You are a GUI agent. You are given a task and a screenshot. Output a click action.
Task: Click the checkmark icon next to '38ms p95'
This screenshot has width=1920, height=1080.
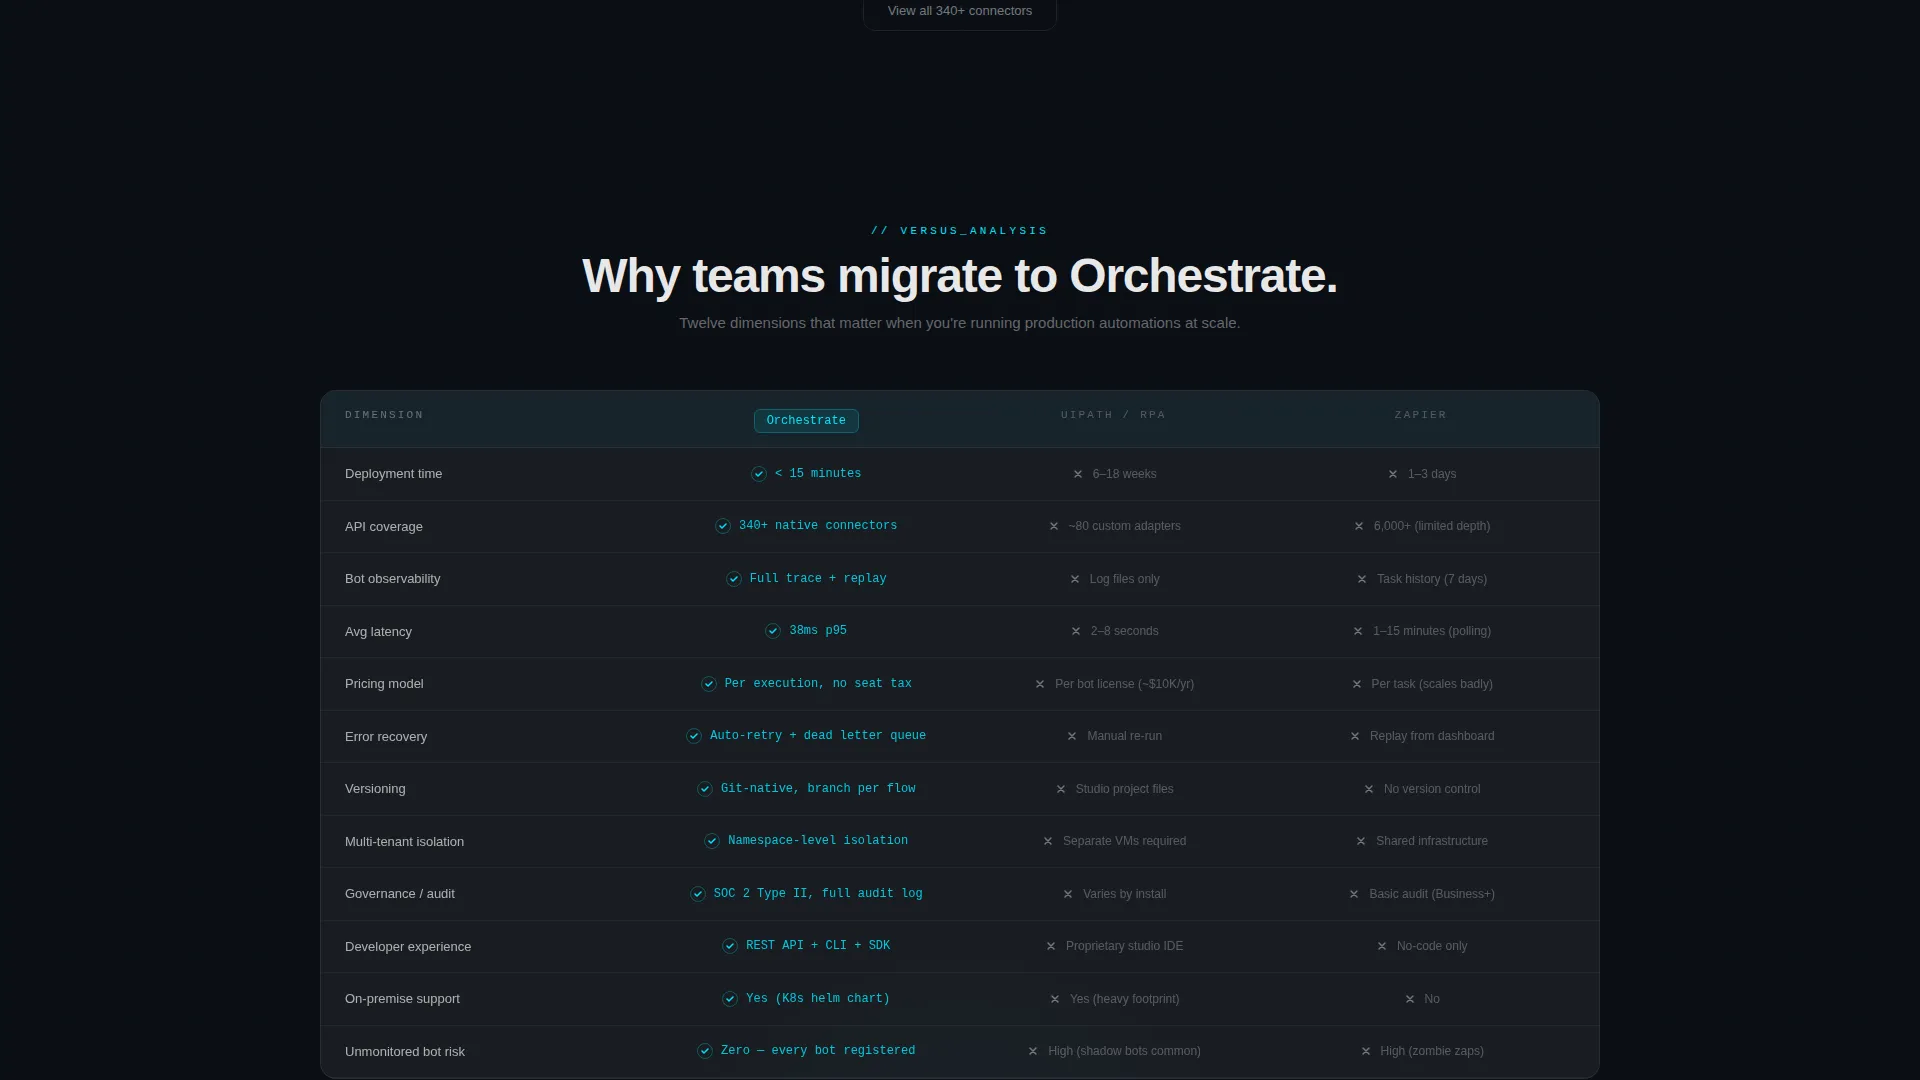(773, 631)
